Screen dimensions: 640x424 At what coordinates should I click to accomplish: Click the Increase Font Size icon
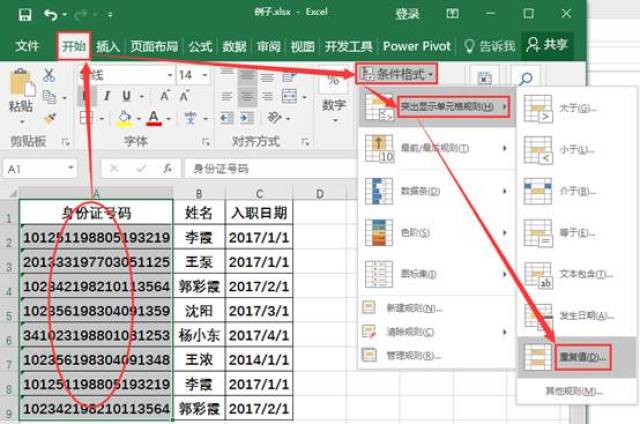click(x=165, y=96)
